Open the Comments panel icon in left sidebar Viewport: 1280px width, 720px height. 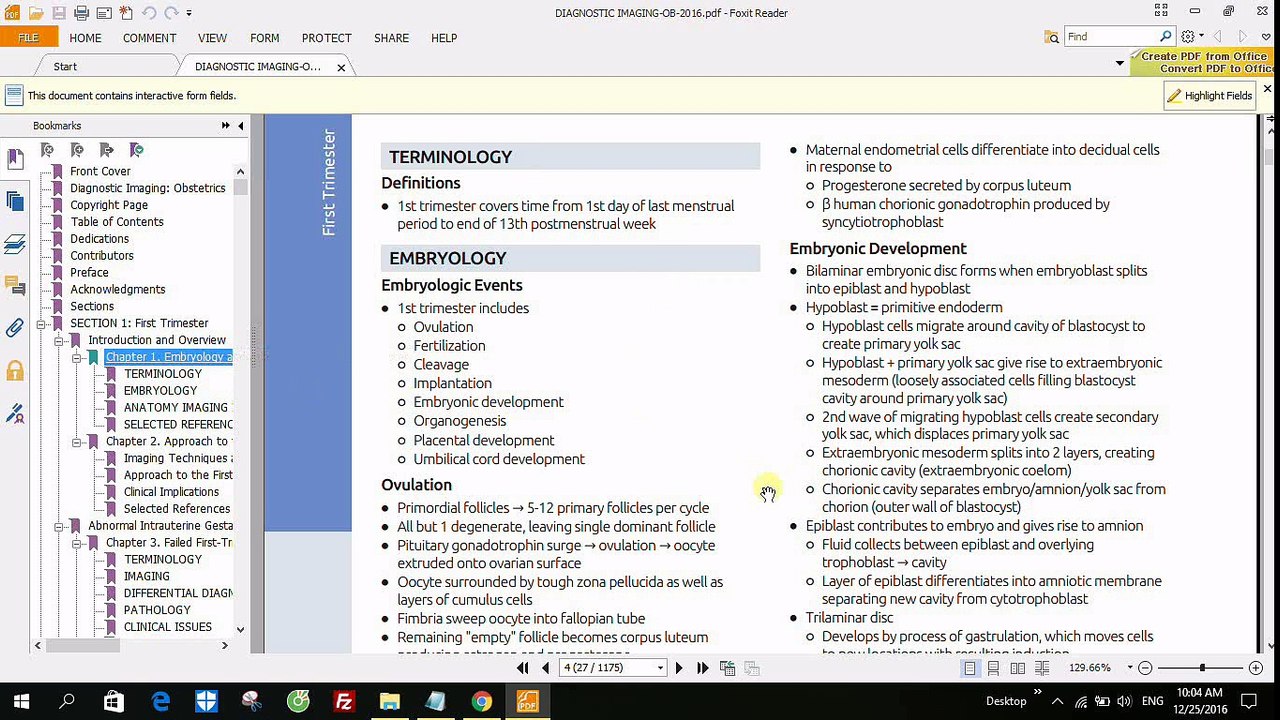(x=15, y=286)
